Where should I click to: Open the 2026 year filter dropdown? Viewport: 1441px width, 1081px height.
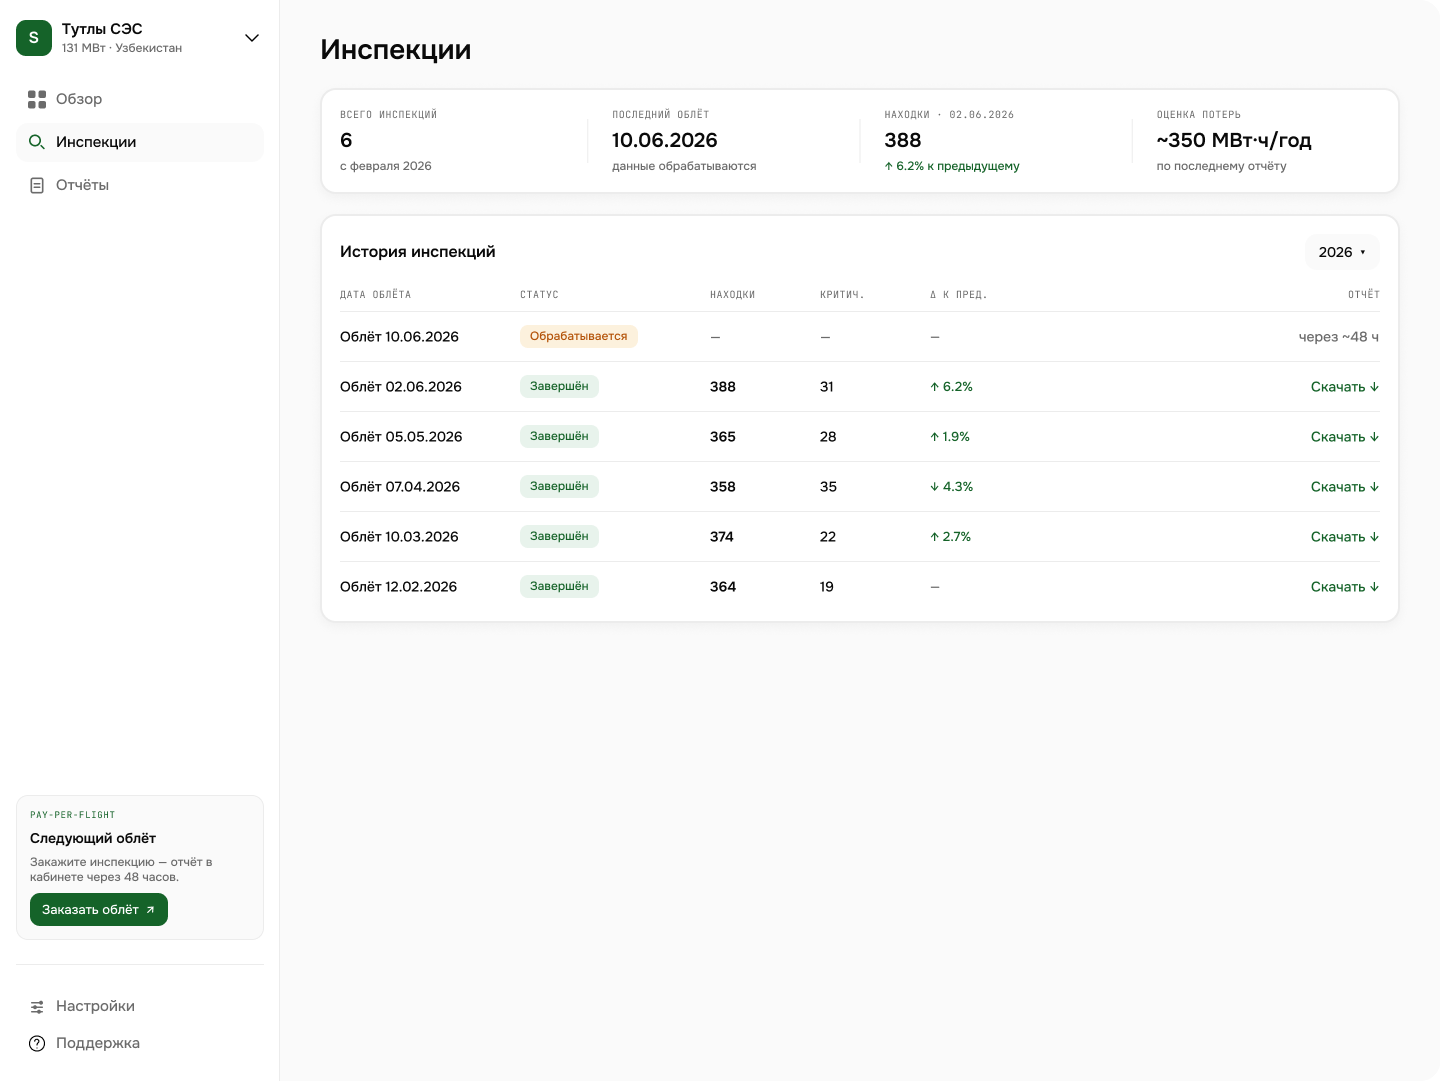(x=1342, y=252)
